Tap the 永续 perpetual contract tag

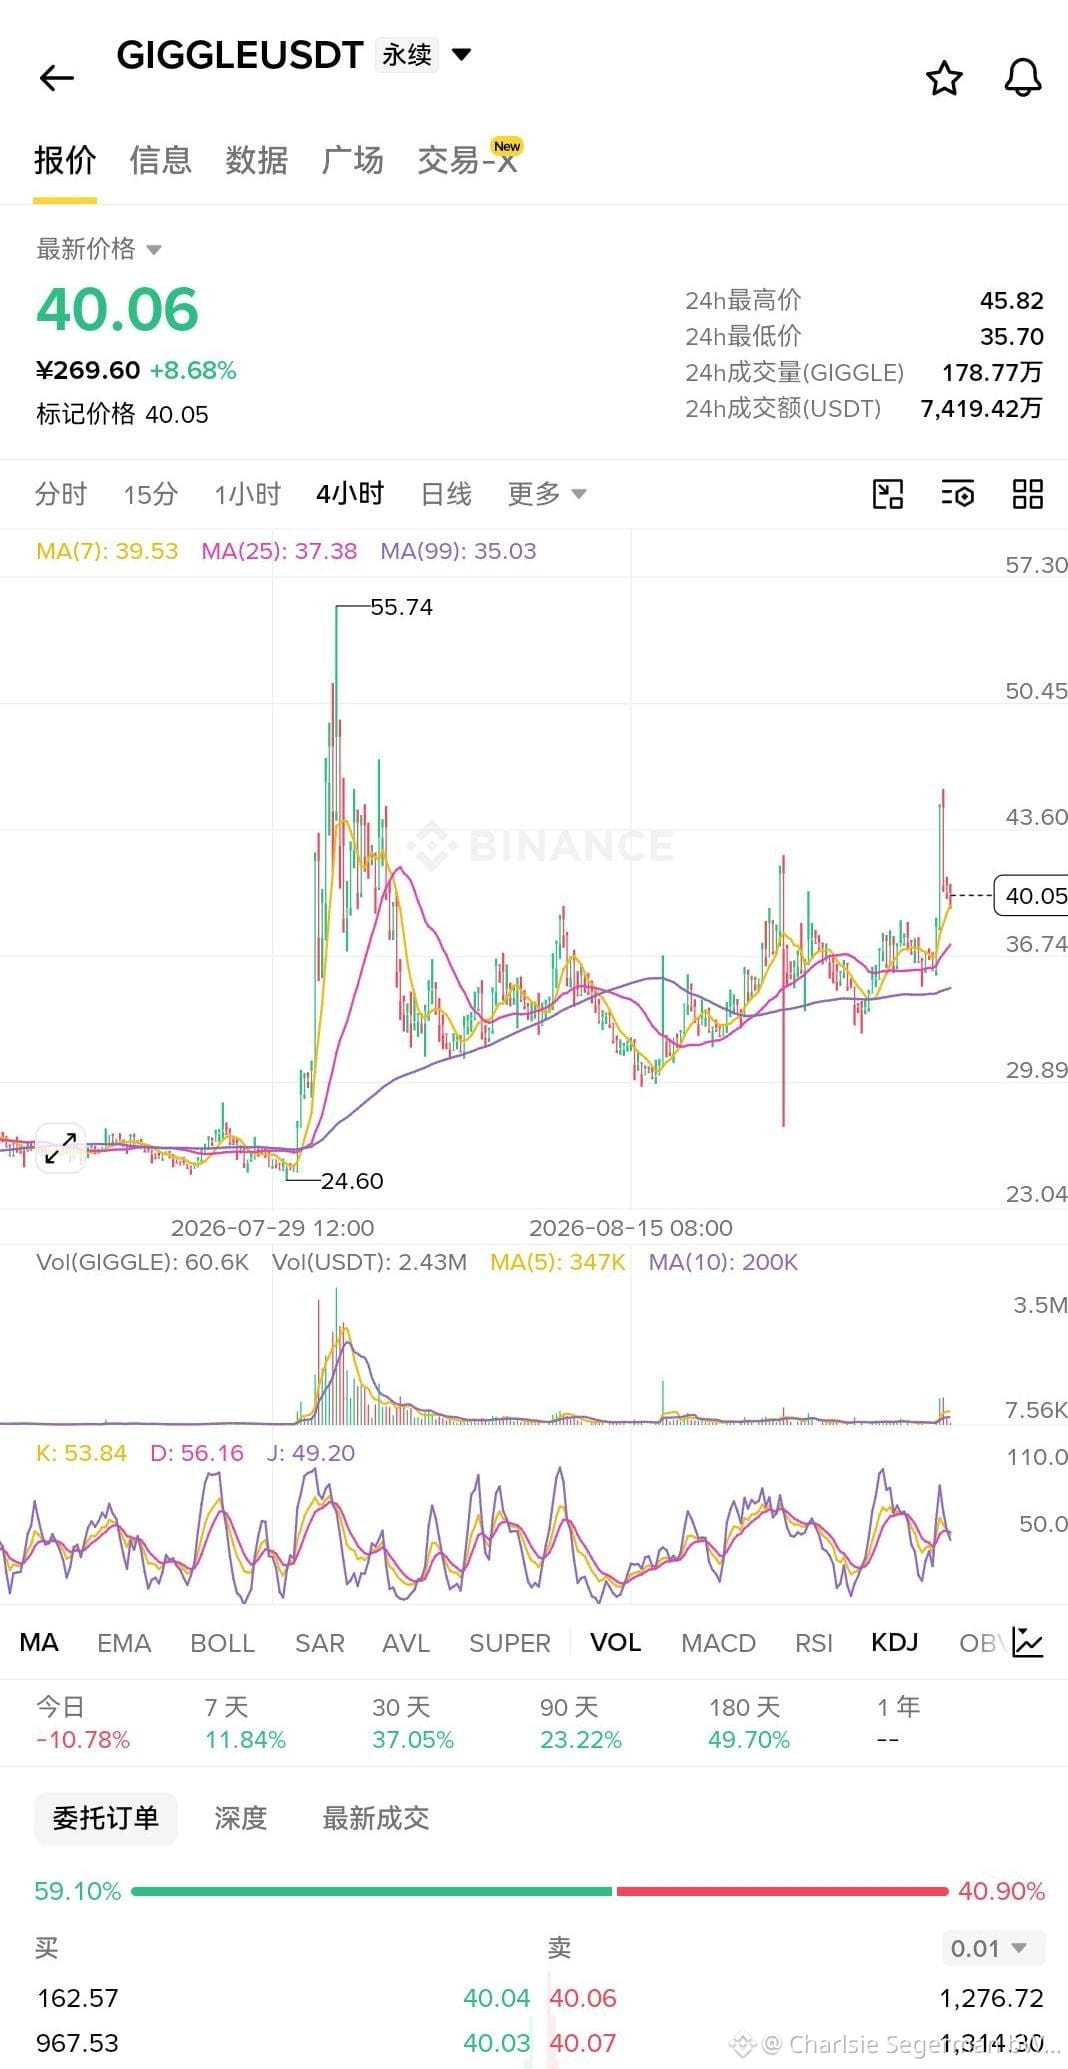(407, 54)
